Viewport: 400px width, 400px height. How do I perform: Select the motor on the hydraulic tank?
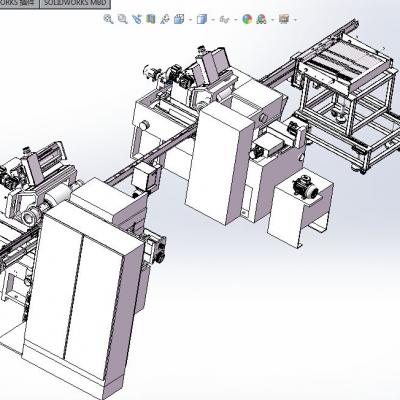point(306,187)
